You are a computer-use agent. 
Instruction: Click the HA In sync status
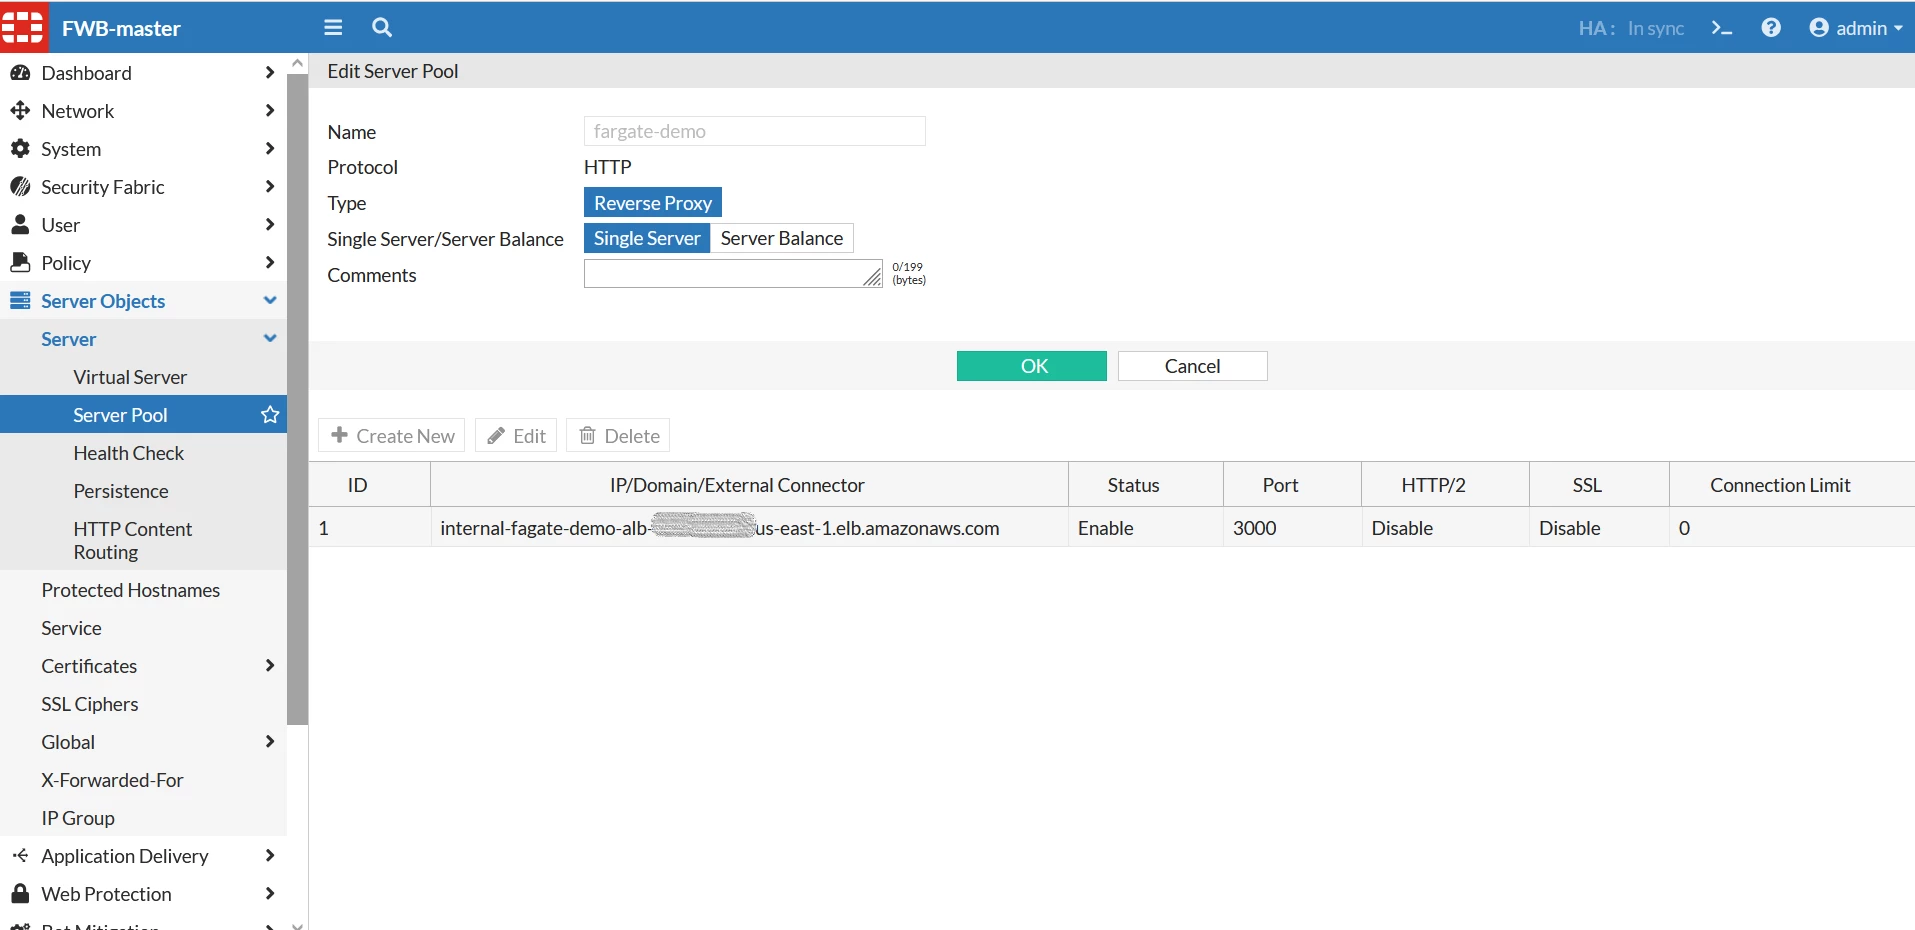tap(1631, 29)
